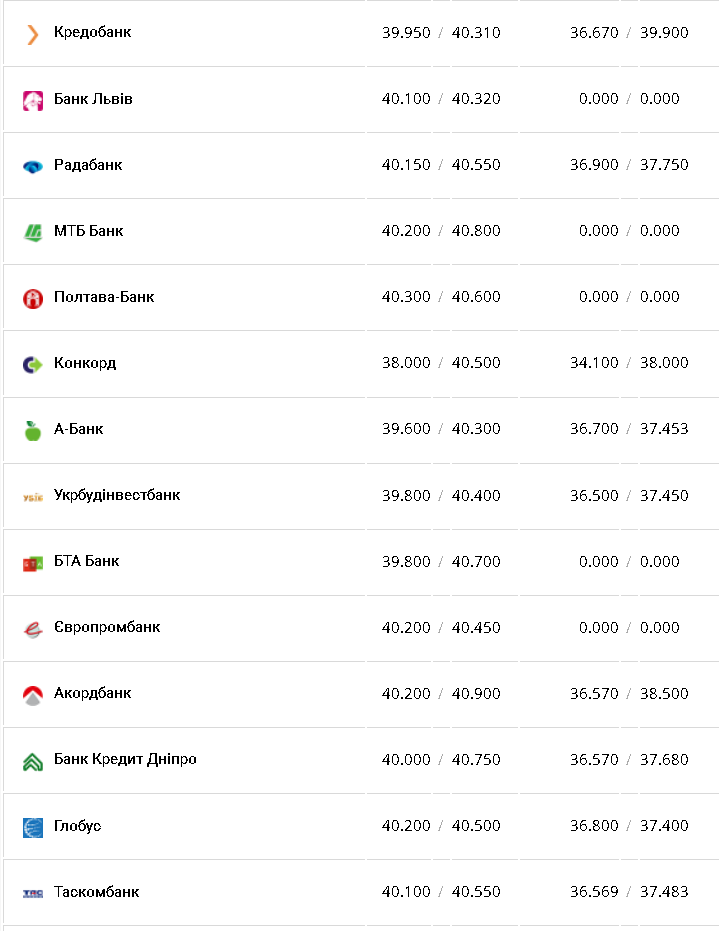The width and height of the screenshot is (719, 931).
Task: Open the Укрбудінвестбанк bank link
Action: [x=117, y=495]
